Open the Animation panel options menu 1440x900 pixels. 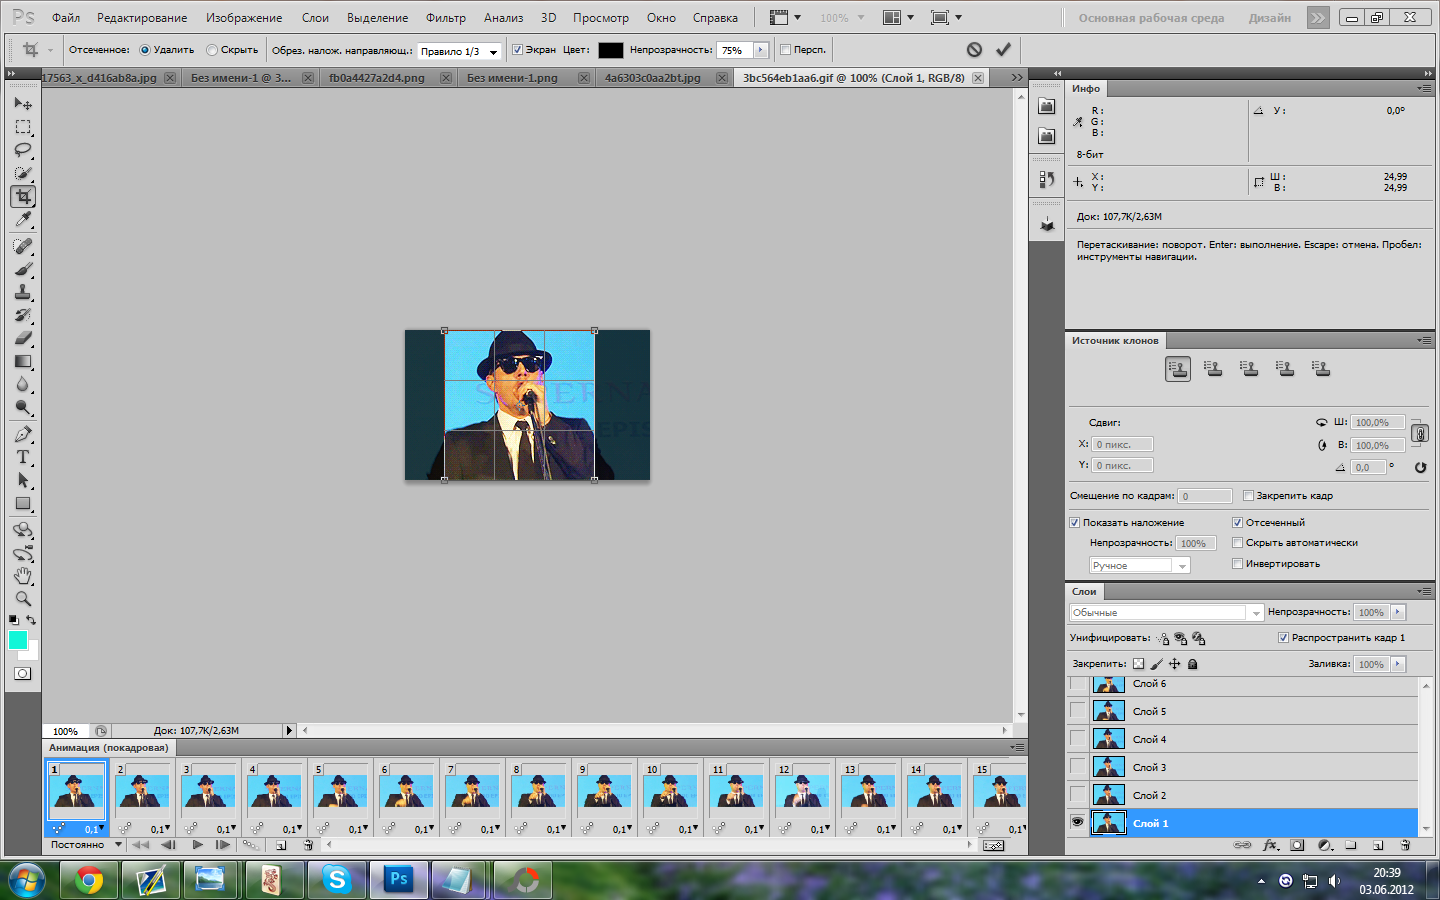(1017, 747)
